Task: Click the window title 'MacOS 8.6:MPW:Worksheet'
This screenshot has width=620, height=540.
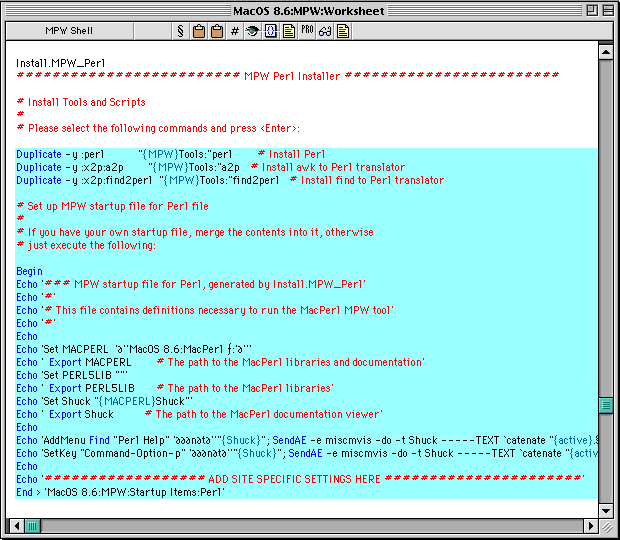Action: [x=308, y=11]
